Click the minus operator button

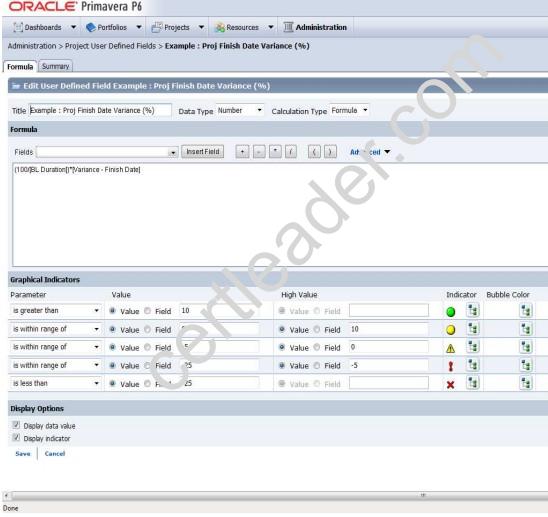[x=259, y=152]
